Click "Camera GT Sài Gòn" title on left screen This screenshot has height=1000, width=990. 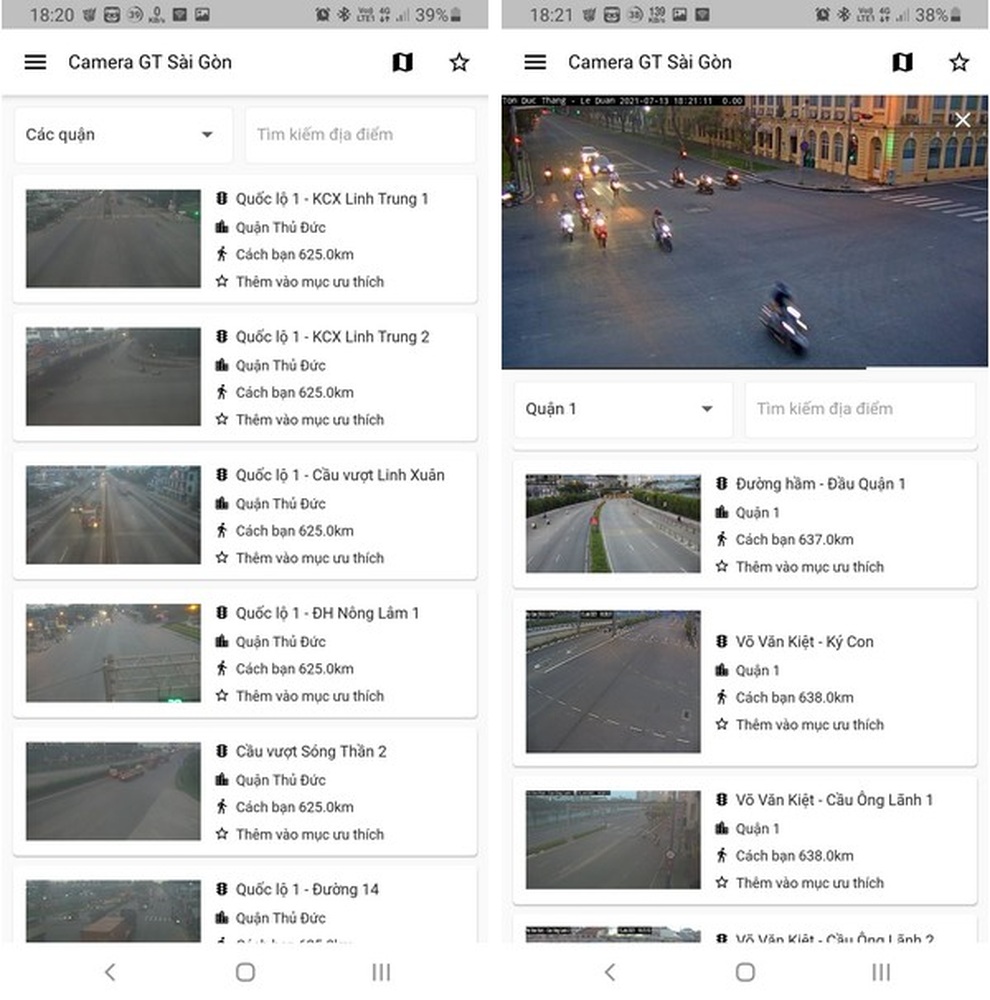click(x=150, y=62)
